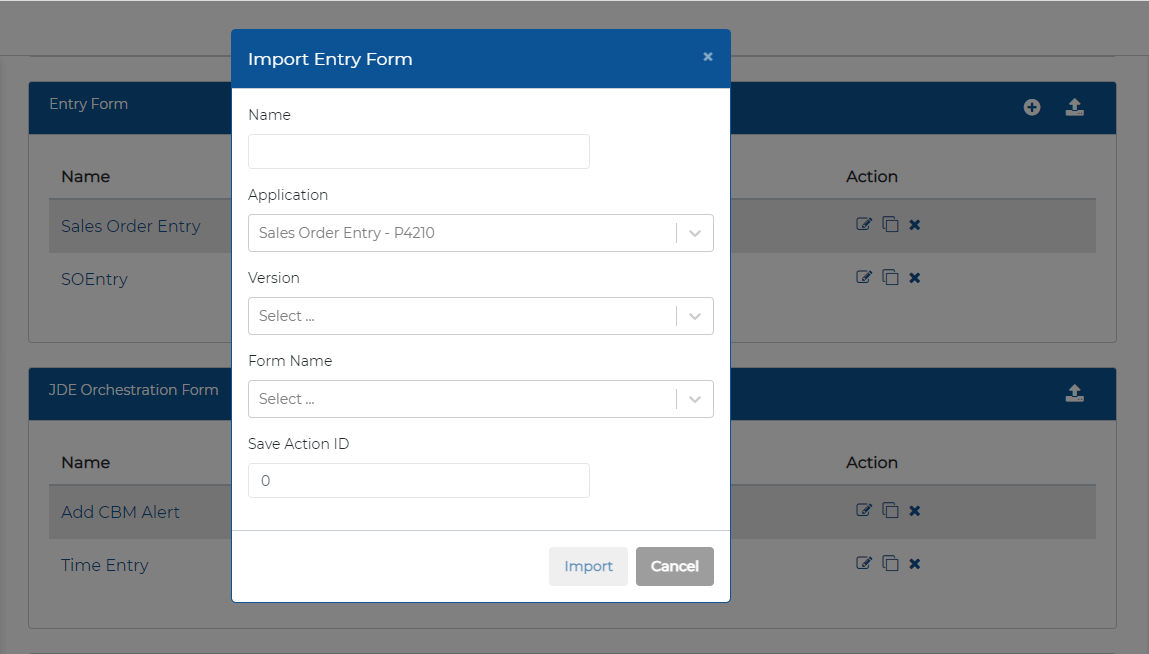The image size is (1149, 654).
Task: Copy the Add CBM Alert form
Action: [x=890, y=510]
